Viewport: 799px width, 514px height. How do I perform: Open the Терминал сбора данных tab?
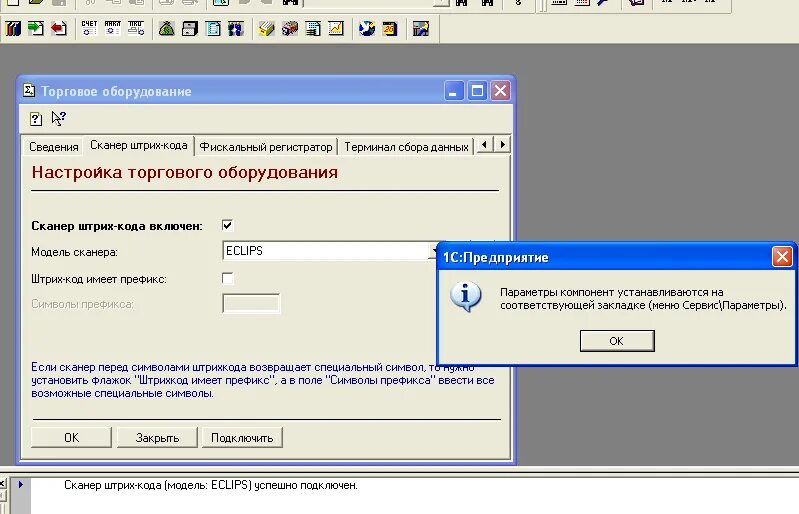[x=406, y=147]
